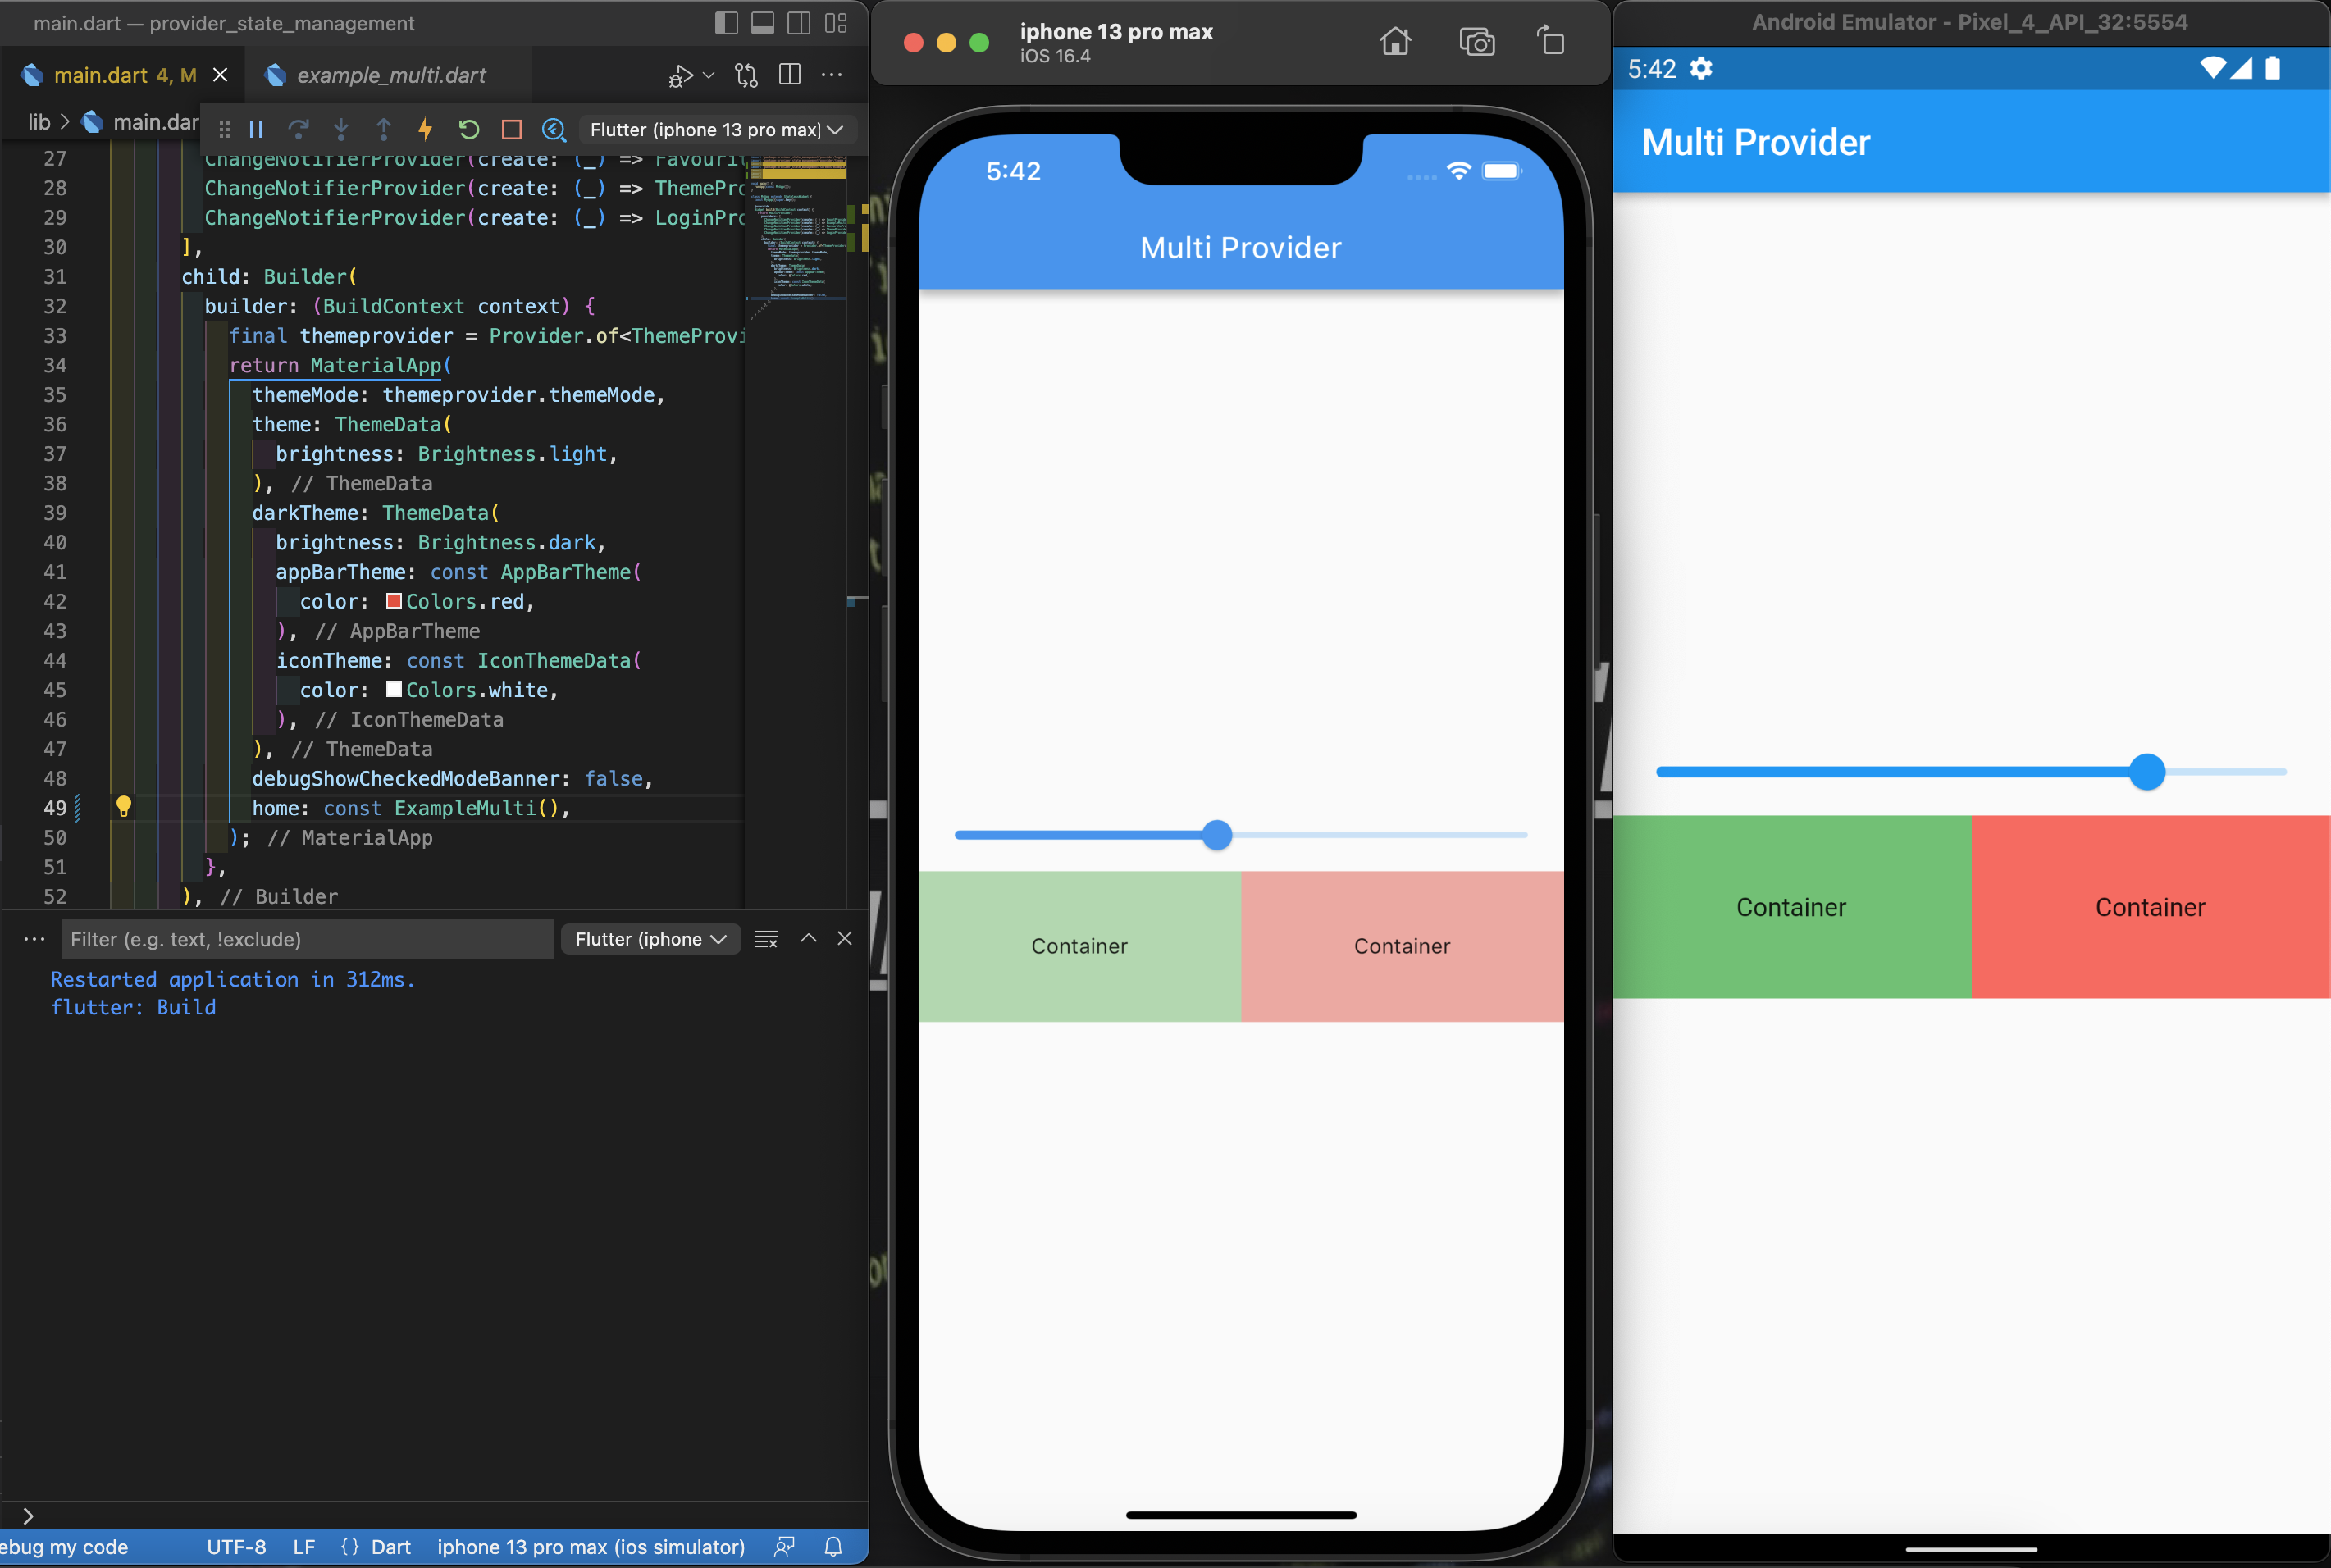Take simulator screenshot with camera icon
The image size is (2331, 1568).
[1476, 42]
